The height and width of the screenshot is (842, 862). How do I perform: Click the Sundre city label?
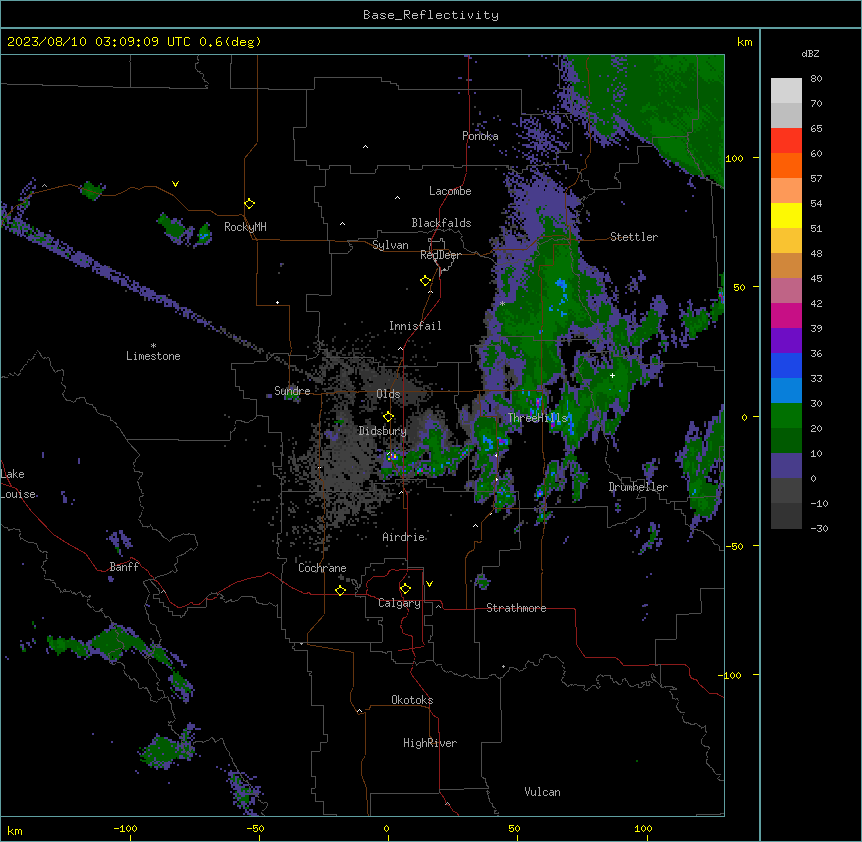(292, 391)
